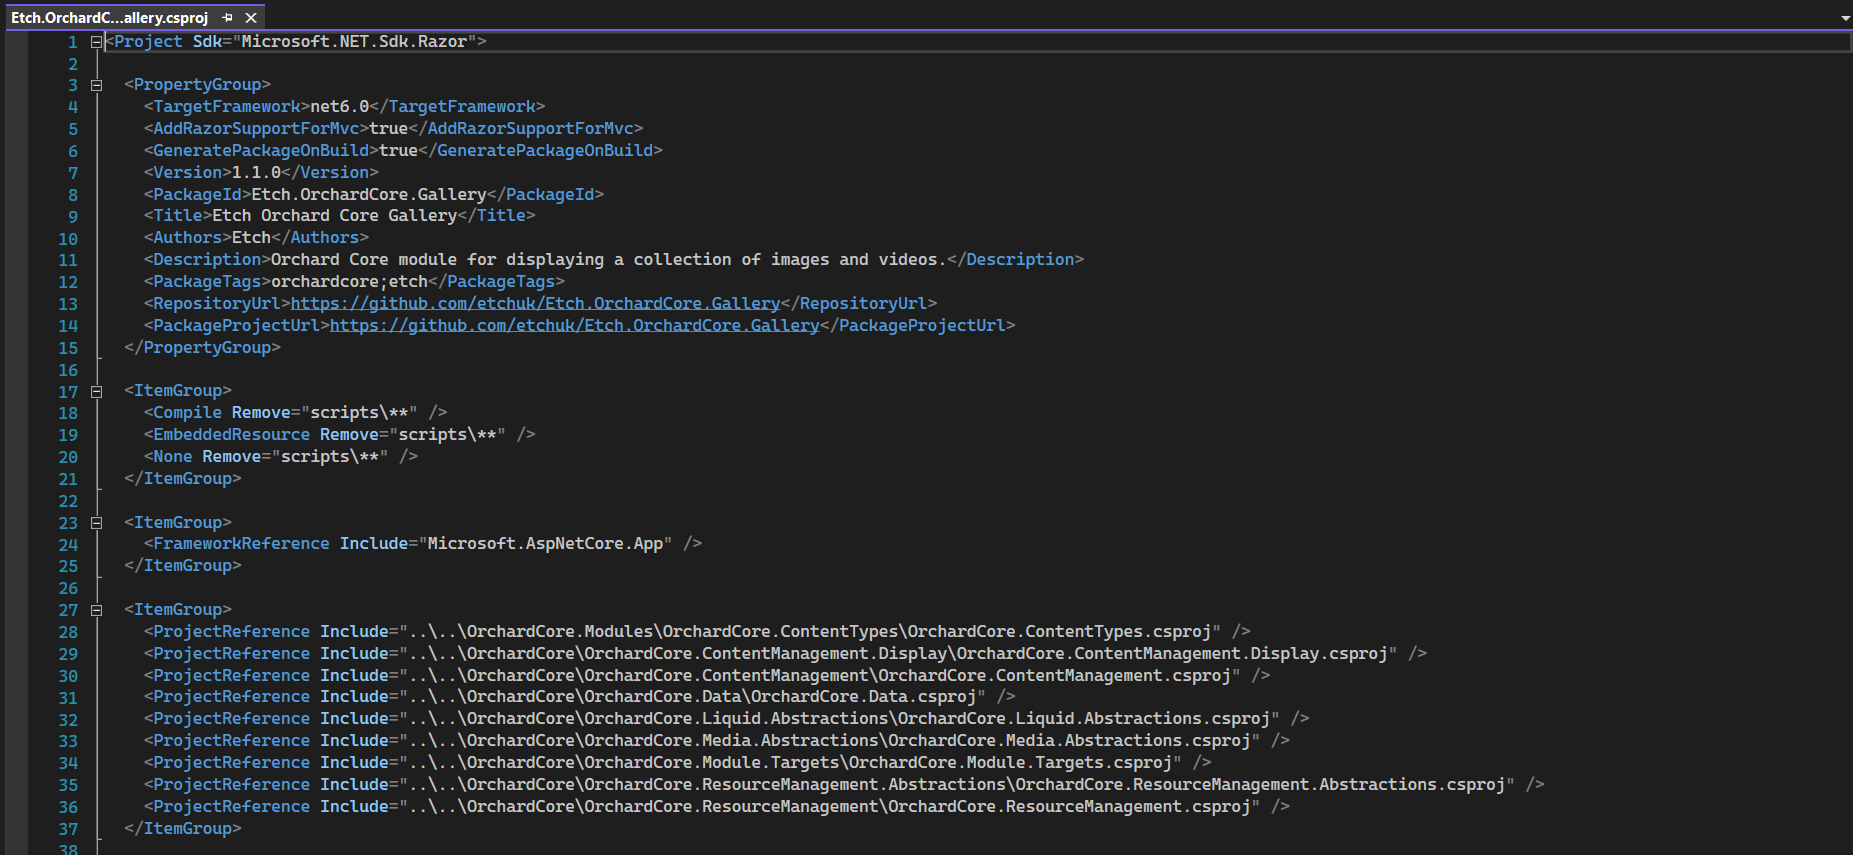Click the AddRazorSupportForMvc true value

[x=389, y=128]
